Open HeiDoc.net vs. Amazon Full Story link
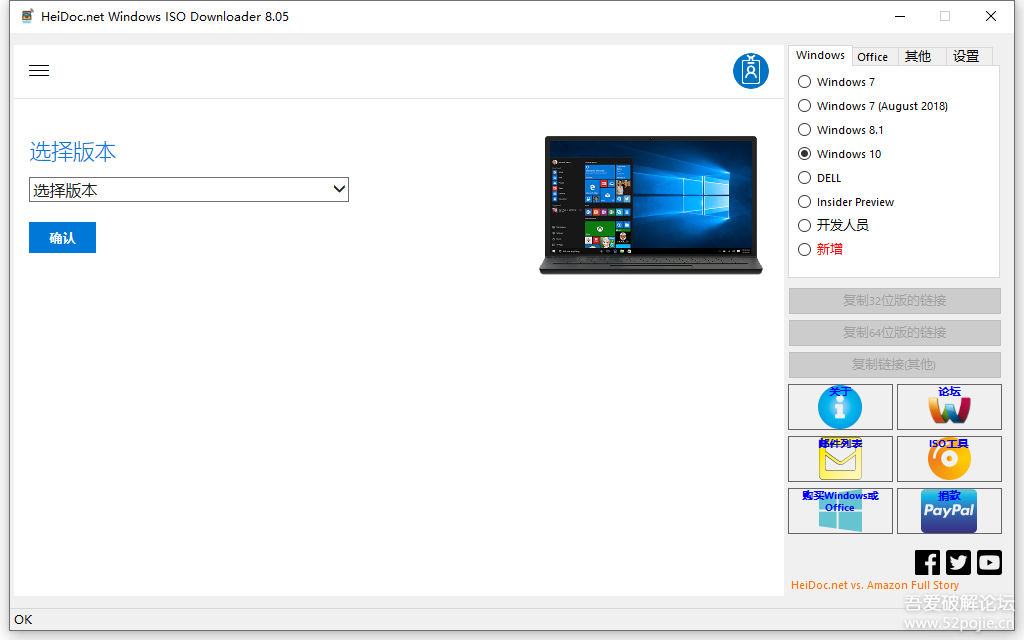 875,585
